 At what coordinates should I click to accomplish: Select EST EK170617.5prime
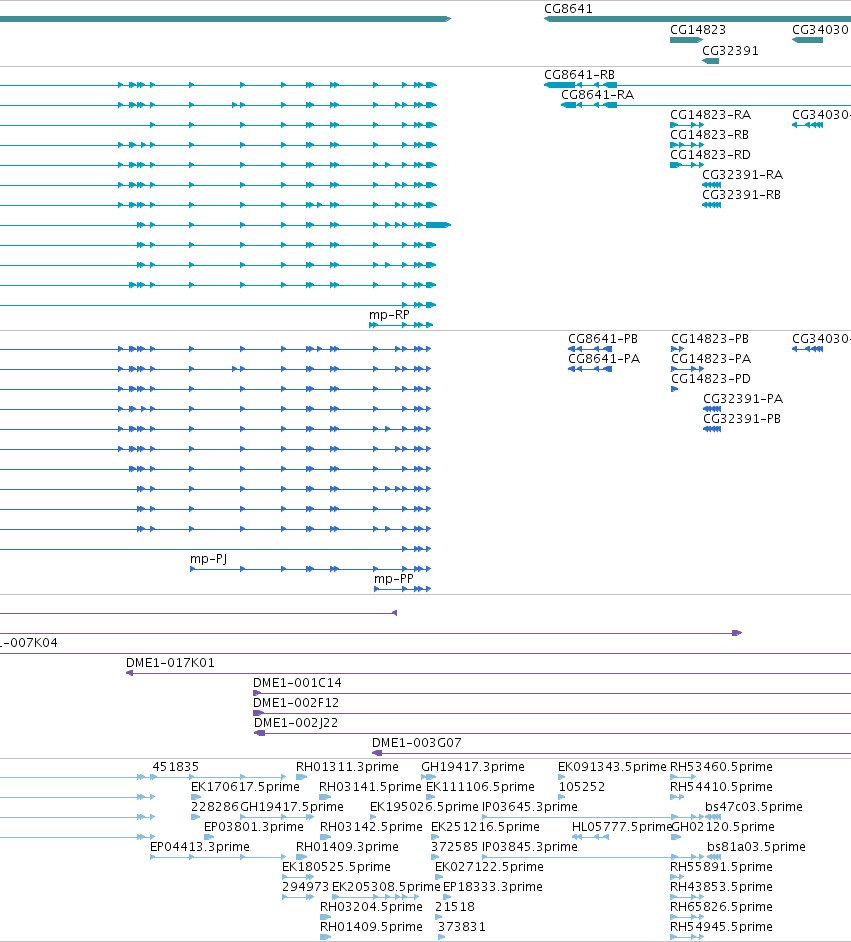click(245, 787)
